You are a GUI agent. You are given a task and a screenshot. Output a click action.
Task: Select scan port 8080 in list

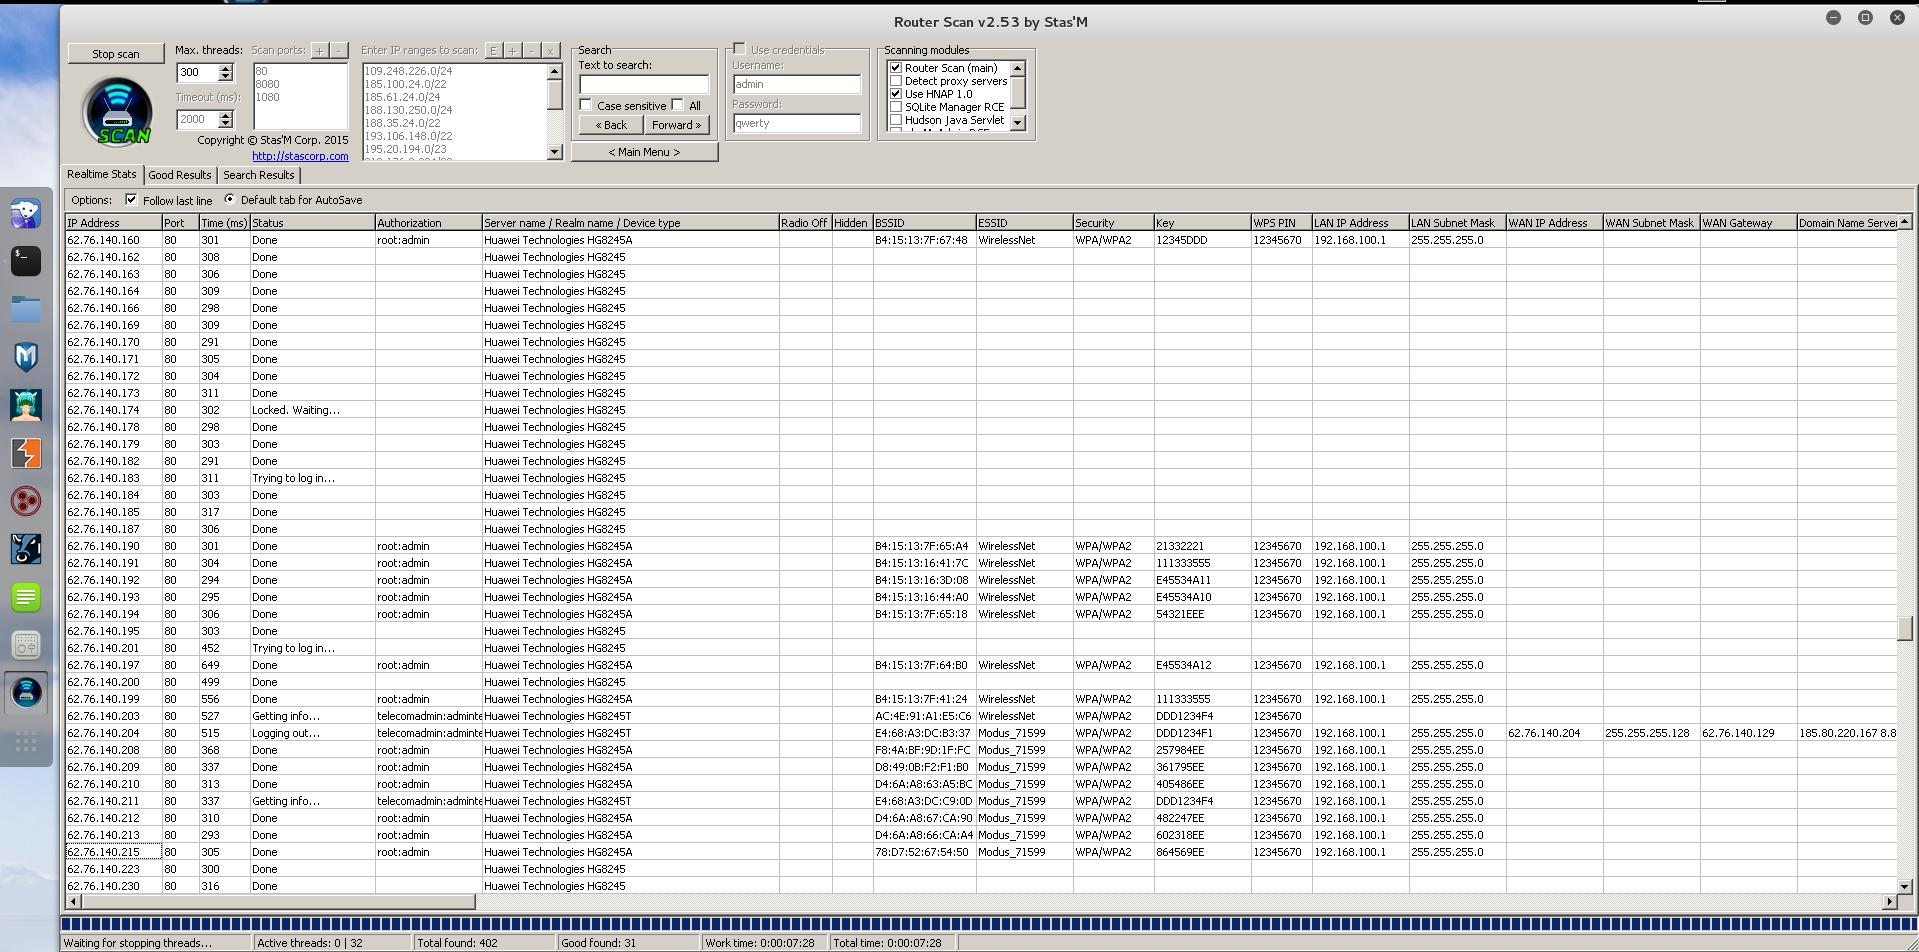[x=267, y=84]
